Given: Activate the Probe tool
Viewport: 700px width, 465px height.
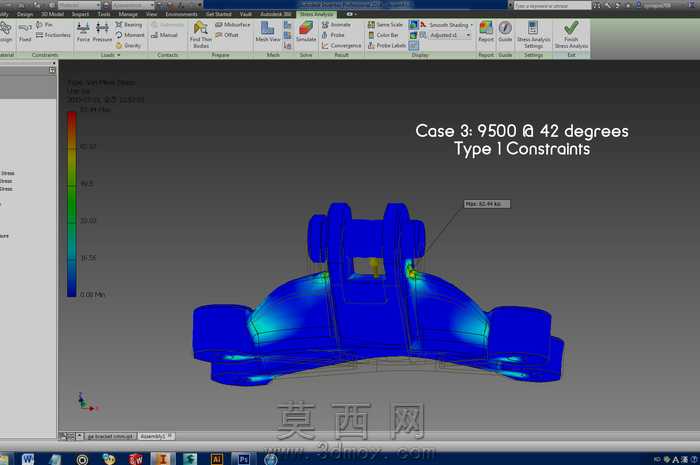Looking at the screenshot, I should pyautogui.click(x=333, y=35).
